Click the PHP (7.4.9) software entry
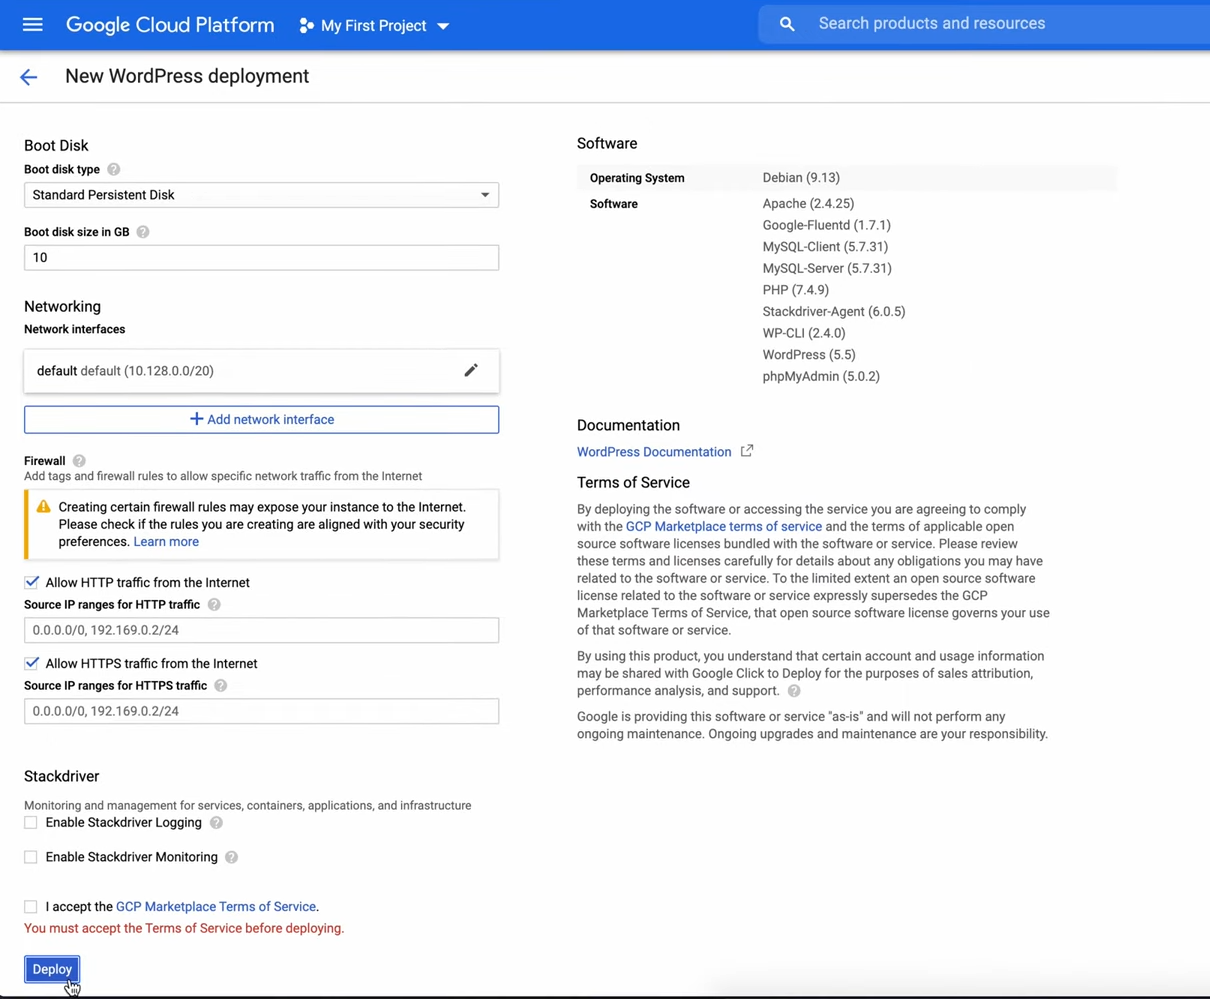Image resolution: width=1210 pixels, height=999 pixels. (x=796, y=290)
